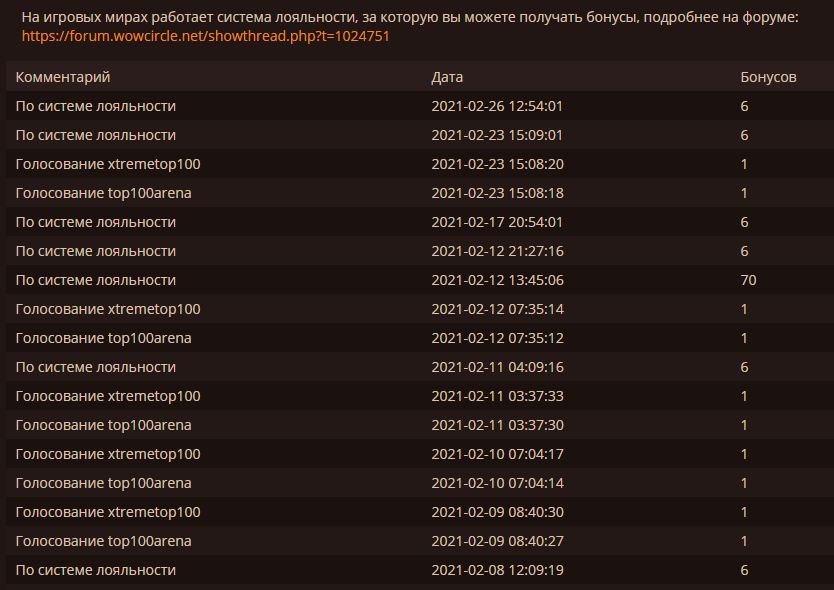Select the row dated 2021-02-26 12:54:01

click(x=420, y=106)
